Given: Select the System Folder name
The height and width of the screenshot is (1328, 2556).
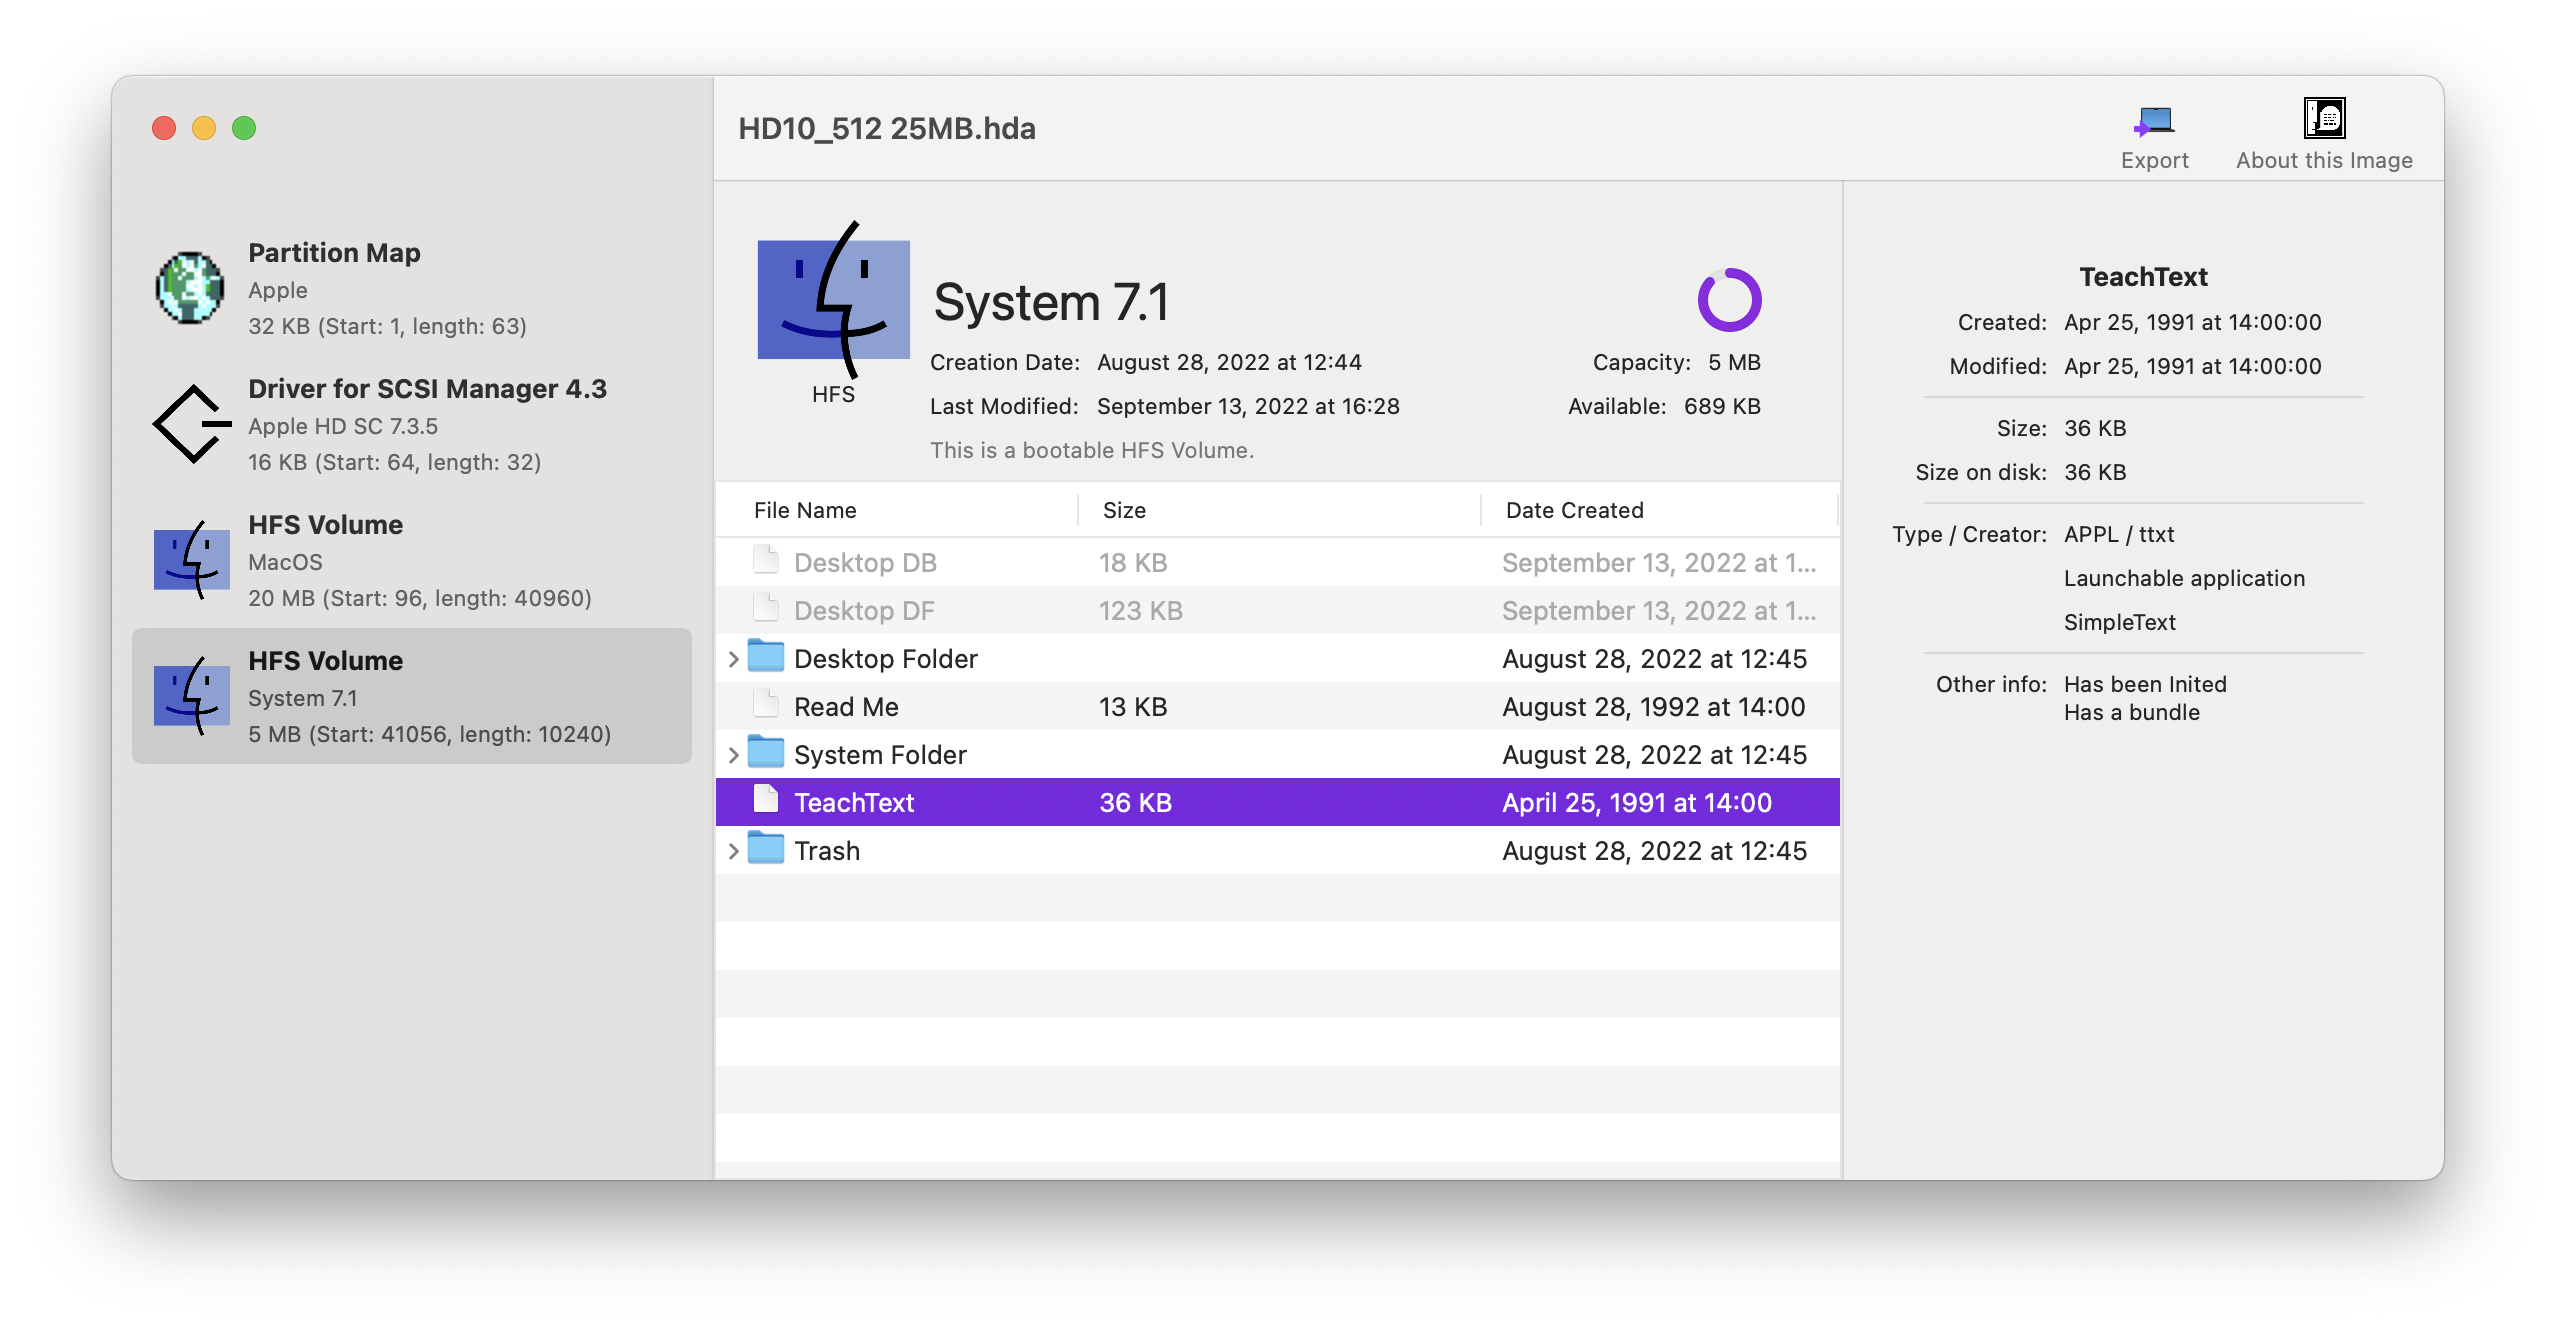Looking at the screenshot, I should pyautogui.click(x=880, y=755).
